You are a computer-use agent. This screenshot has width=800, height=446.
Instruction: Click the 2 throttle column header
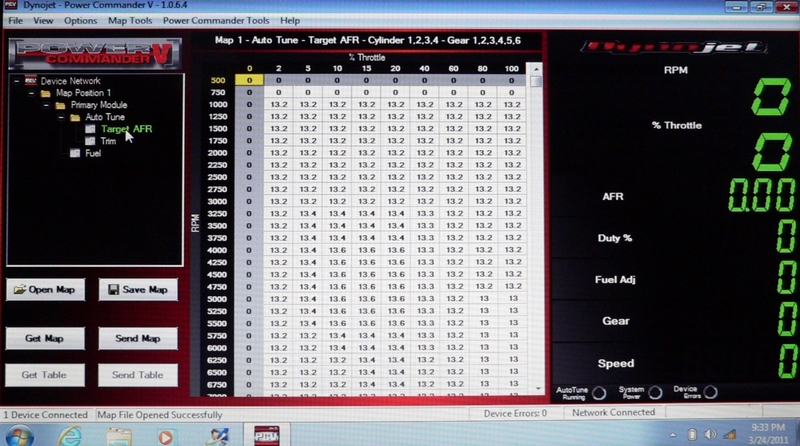[x=279, y=68]
